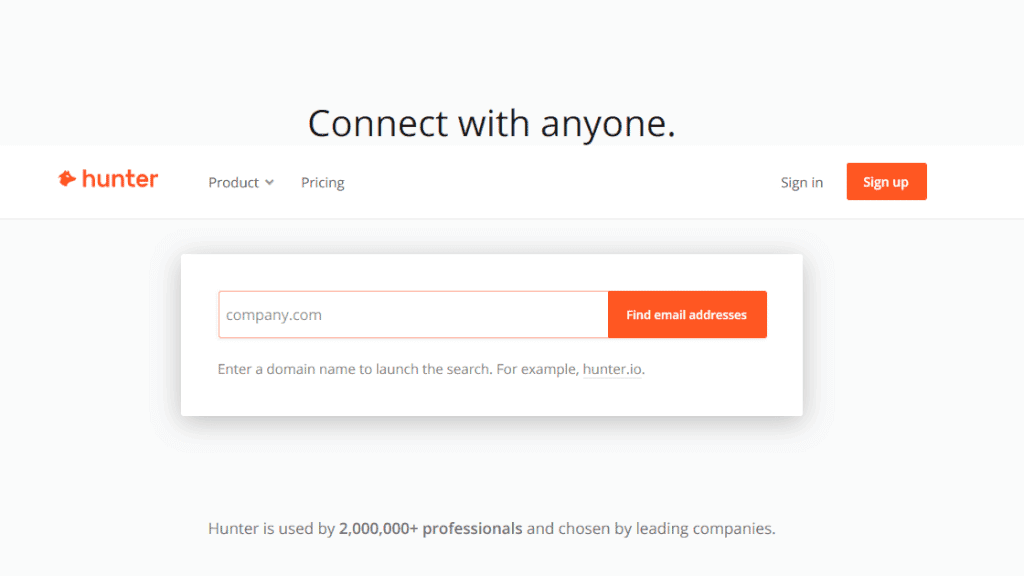Click the Sign in navigation link
This screenshot has height=576, width=1024.
pyautogui.click(x=801, y=181)
